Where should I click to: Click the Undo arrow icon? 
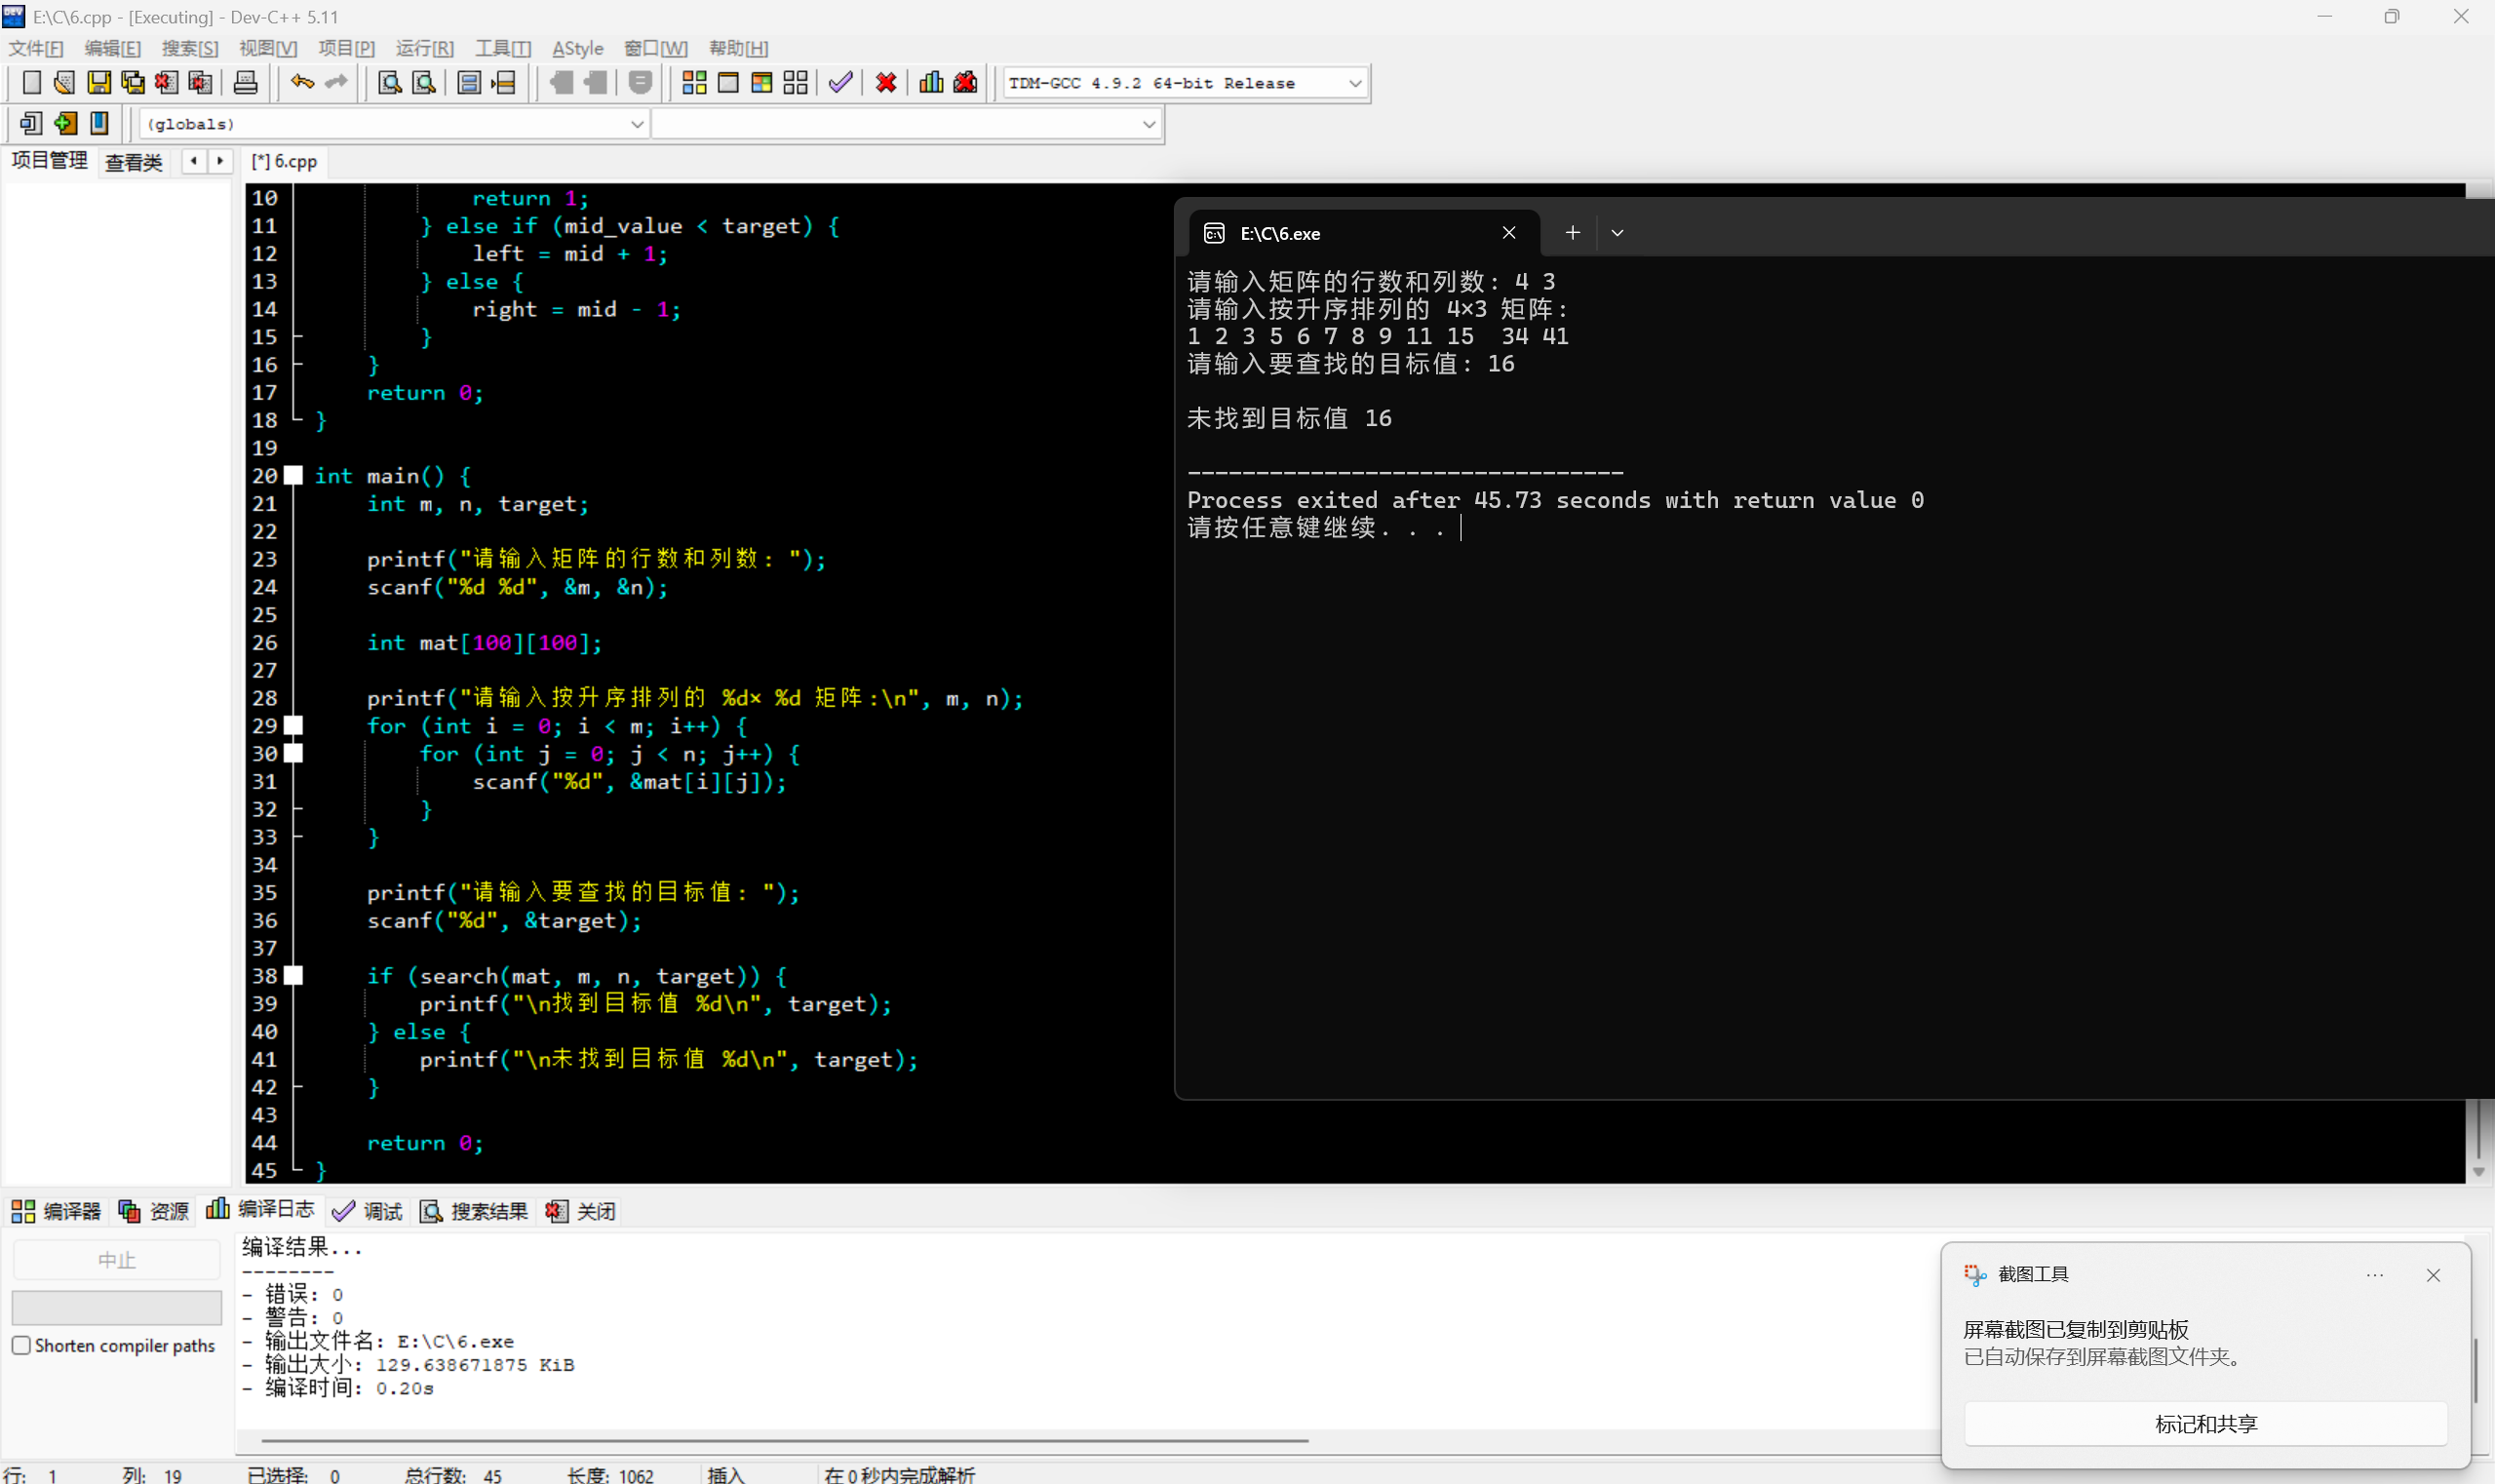302,83
